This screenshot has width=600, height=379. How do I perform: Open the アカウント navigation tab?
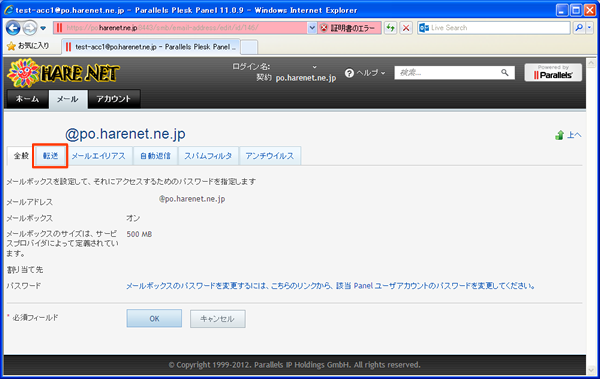(114, 99)
